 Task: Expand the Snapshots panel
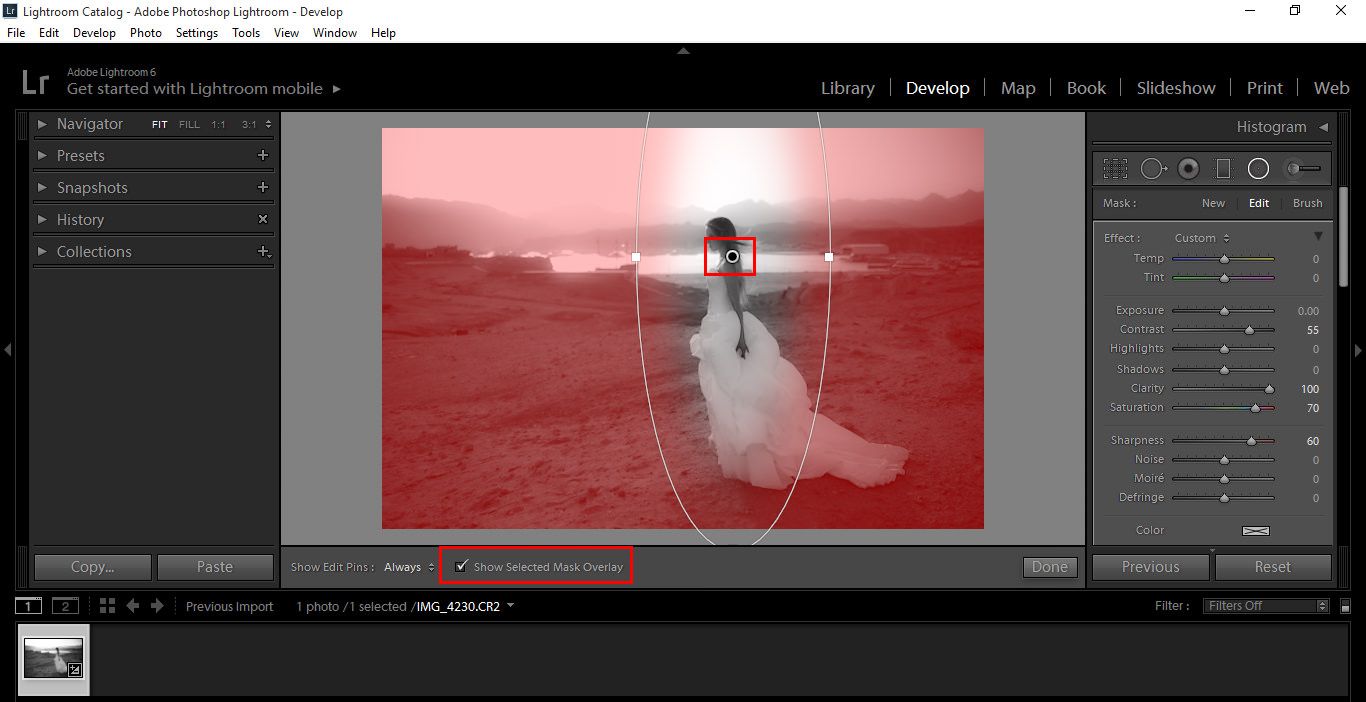pos(42,188)
